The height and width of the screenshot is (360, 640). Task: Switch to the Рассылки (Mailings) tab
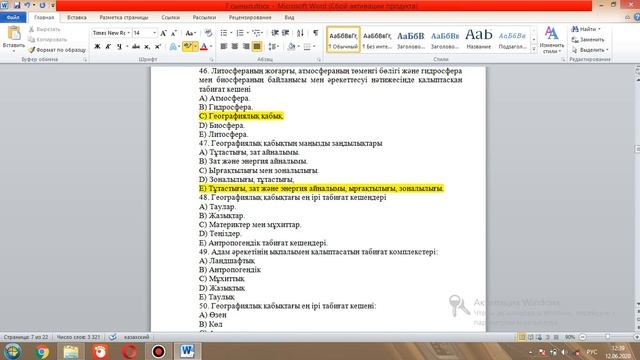[x=204, y=18]
